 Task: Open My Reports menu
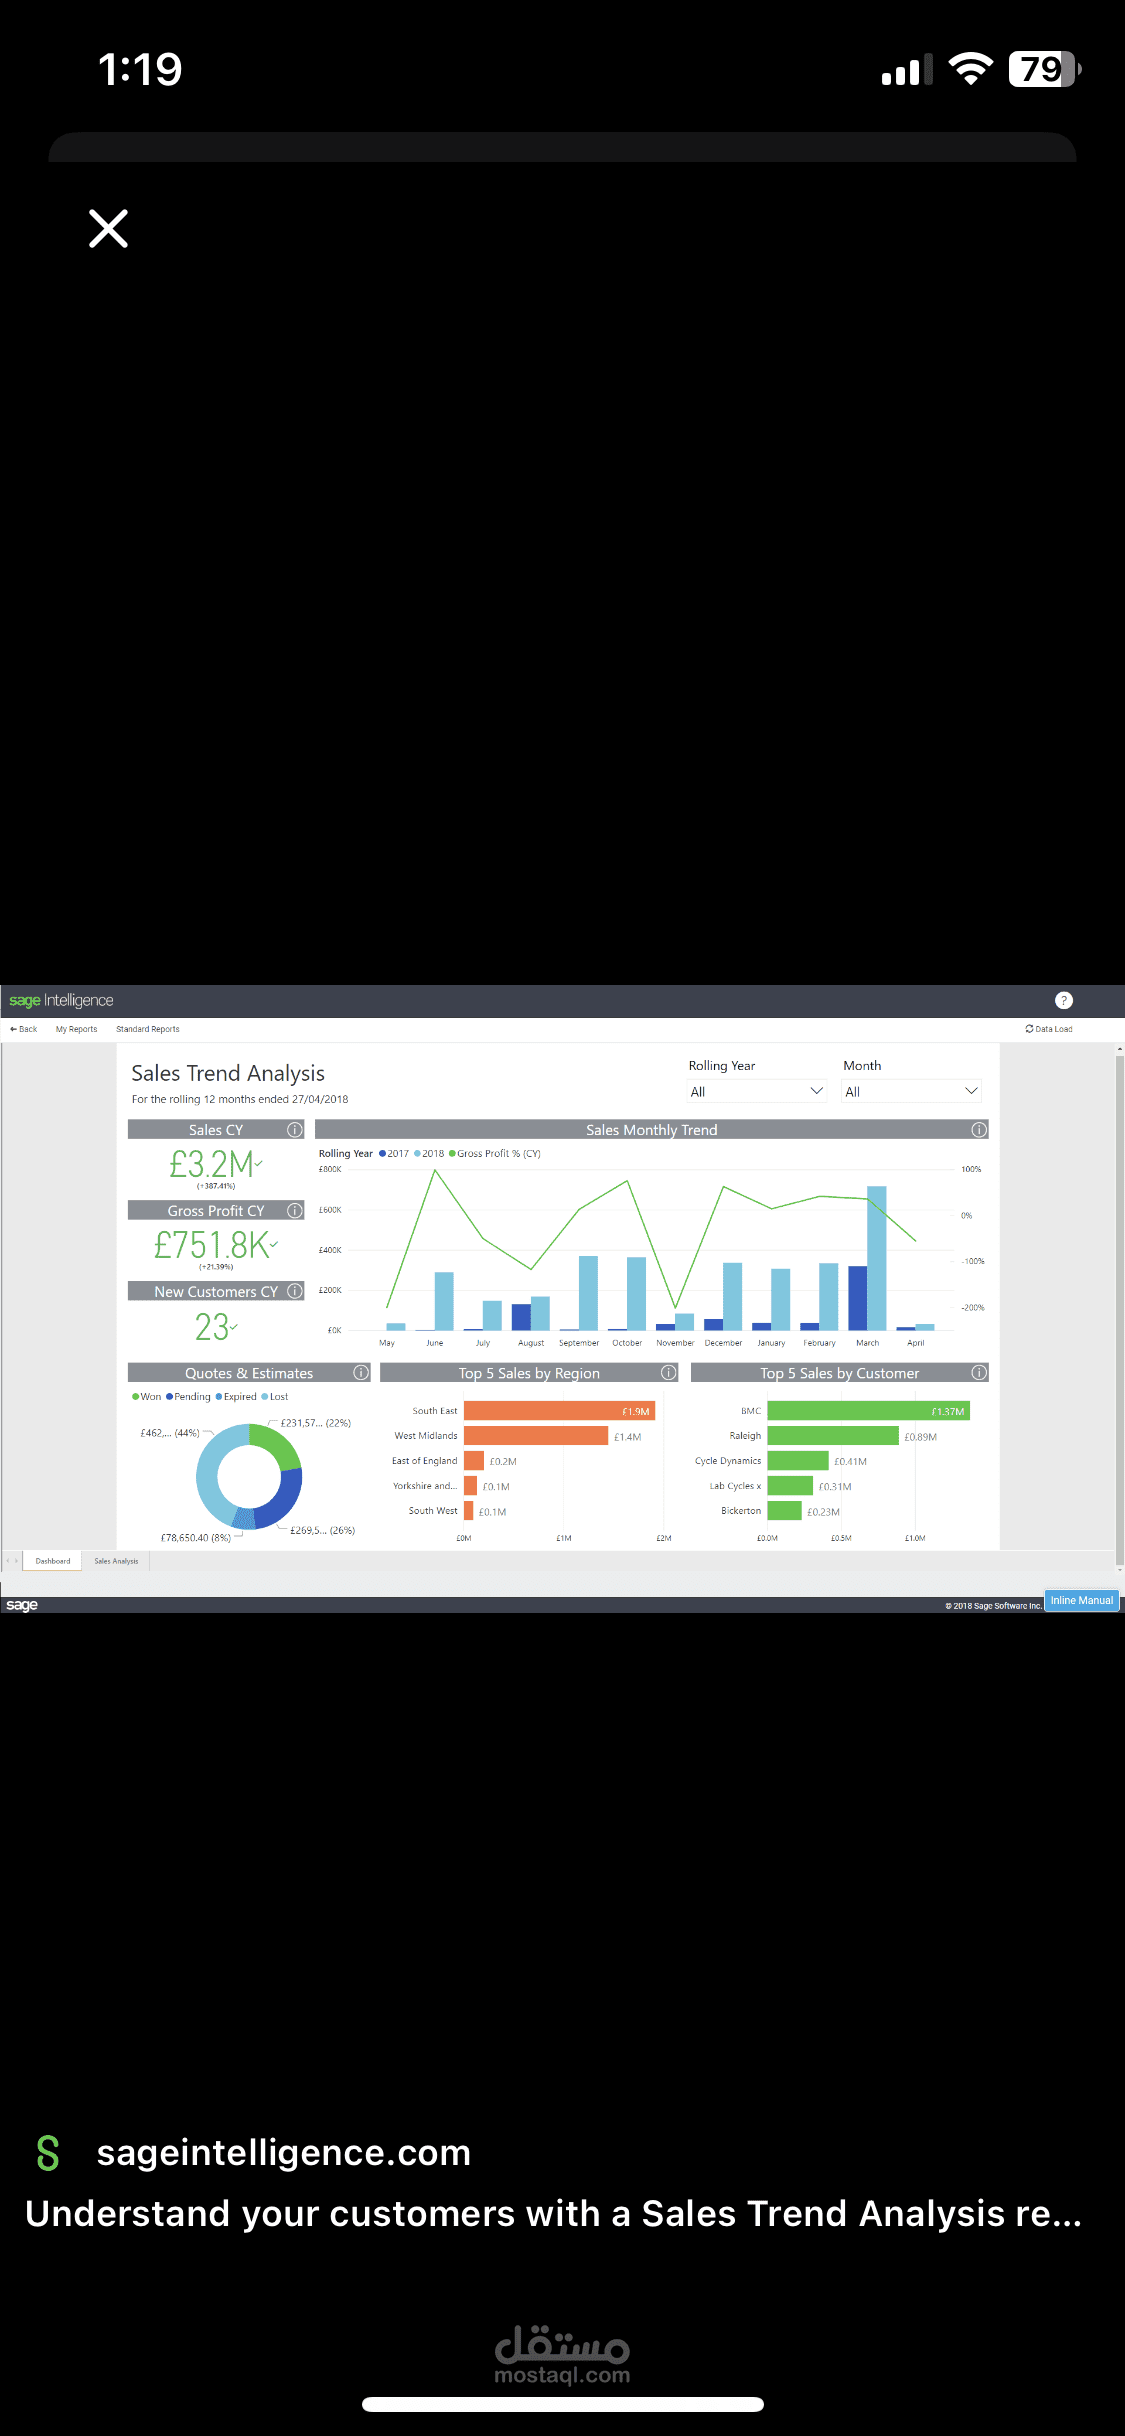76,1029
